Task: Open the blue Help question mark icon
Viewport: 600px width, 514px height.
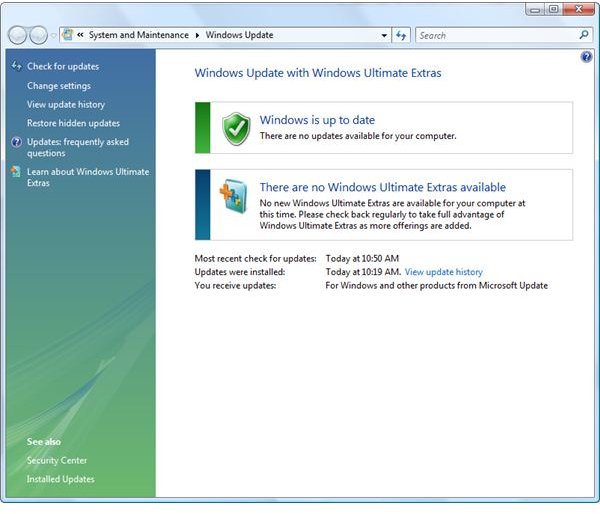Action: (586, 57)
